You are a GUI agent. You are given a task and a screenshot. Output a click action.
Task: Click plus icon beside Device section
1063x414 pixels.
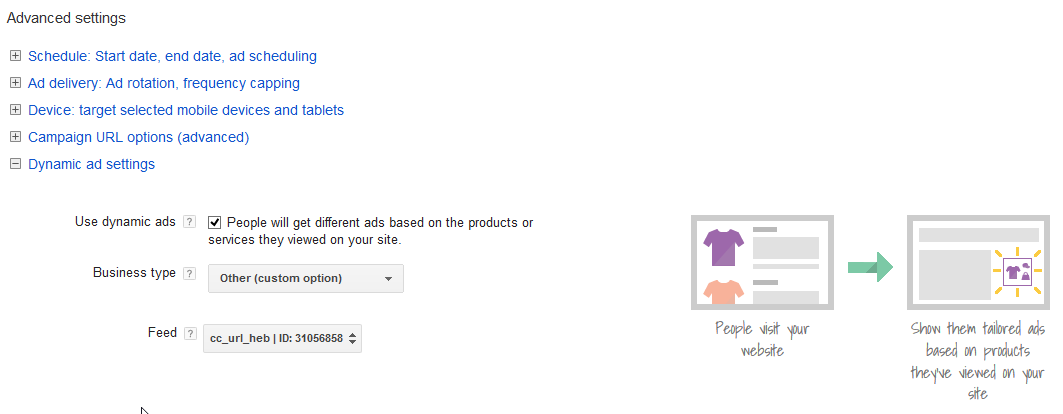coord(16,110)
